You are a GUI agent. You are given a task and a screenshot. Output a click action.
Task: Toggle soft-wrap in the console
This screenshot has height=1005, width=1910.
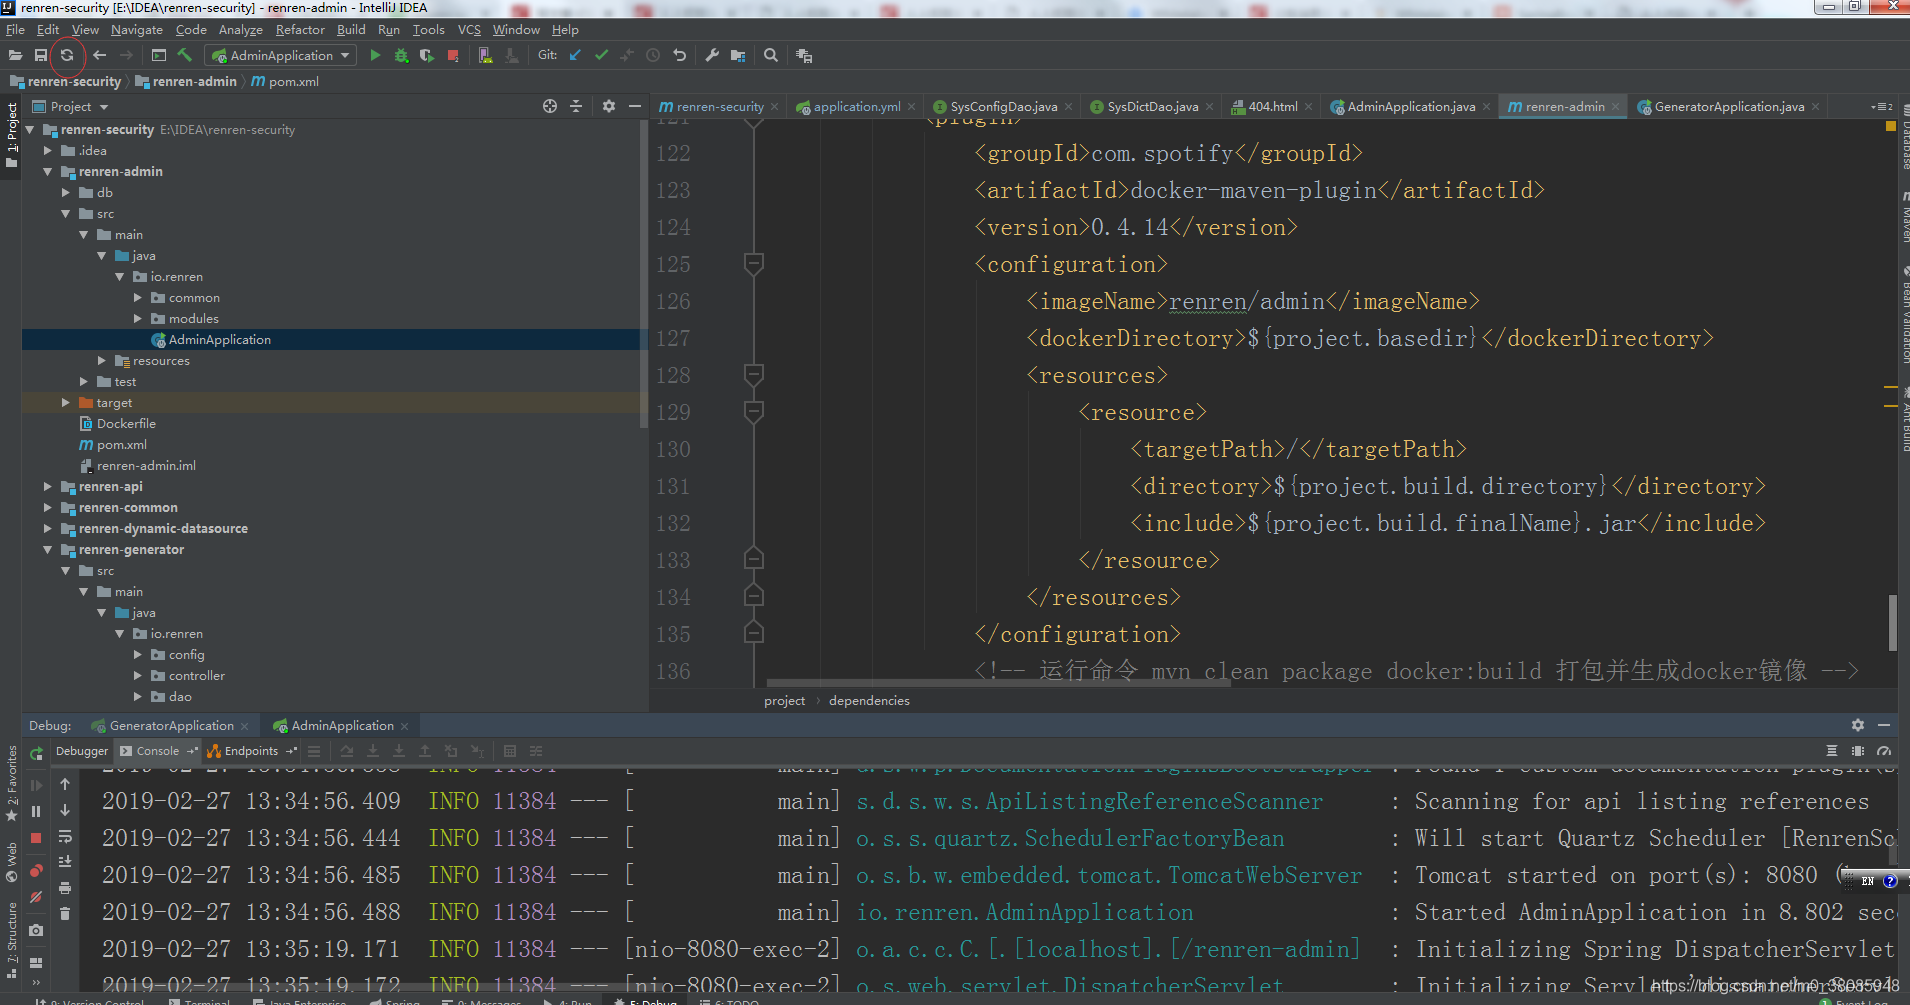click(65, 836)
